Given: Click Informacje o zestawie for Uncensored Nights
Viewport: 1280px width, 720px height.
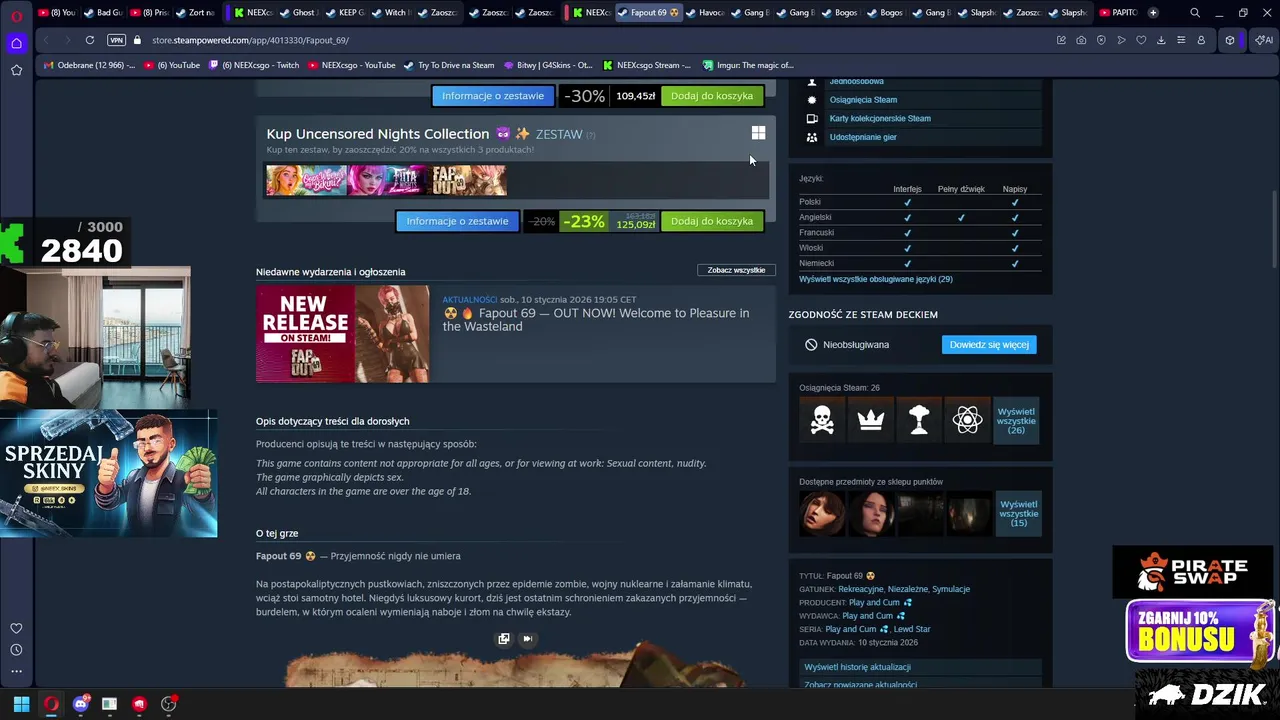Looking at the screenshot, I should tap(457, 221).
